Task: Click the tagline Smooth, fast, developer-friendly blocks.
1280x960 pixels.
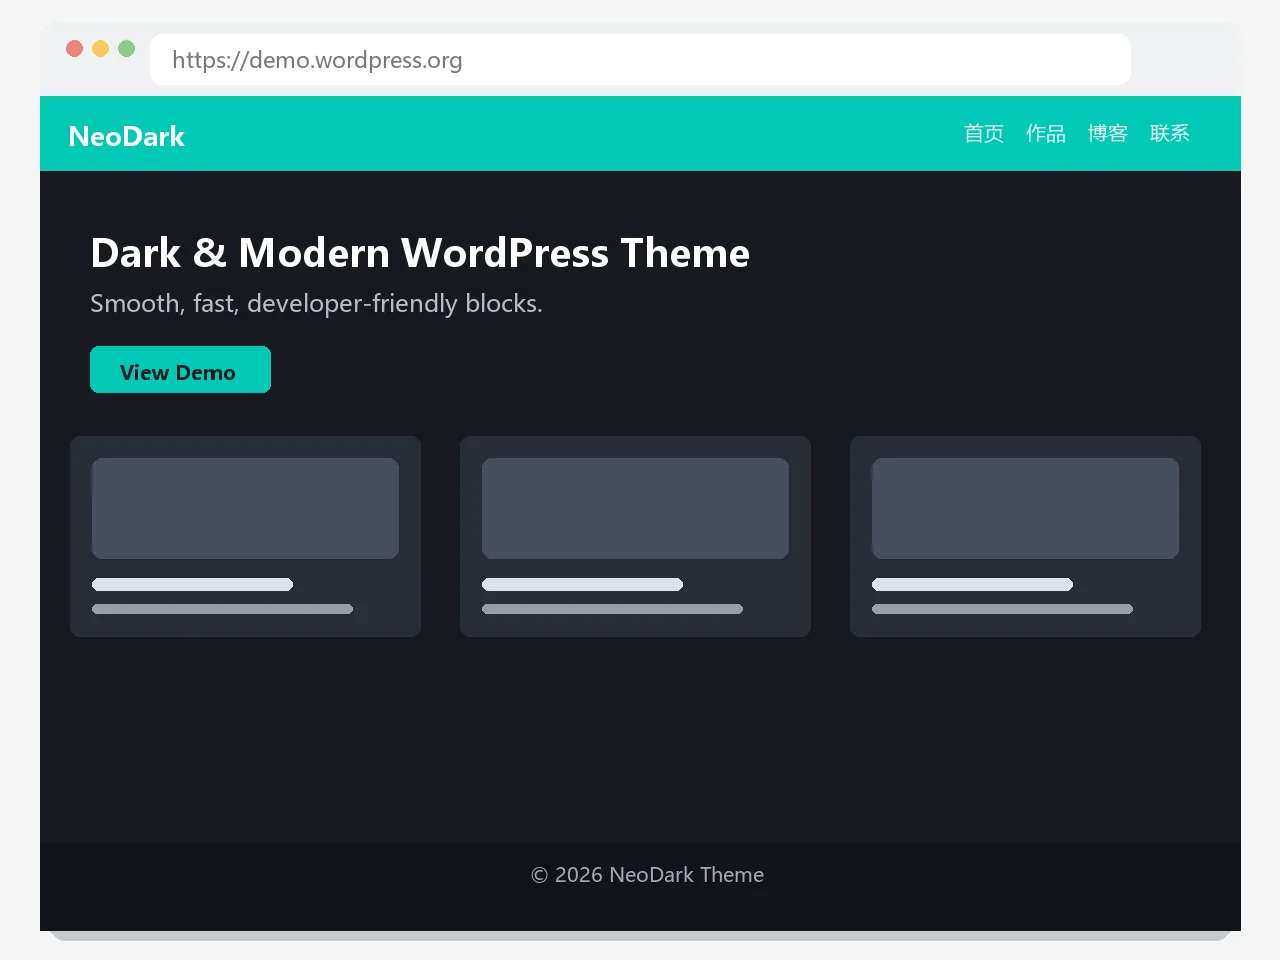Action: [x=316, y=303]
